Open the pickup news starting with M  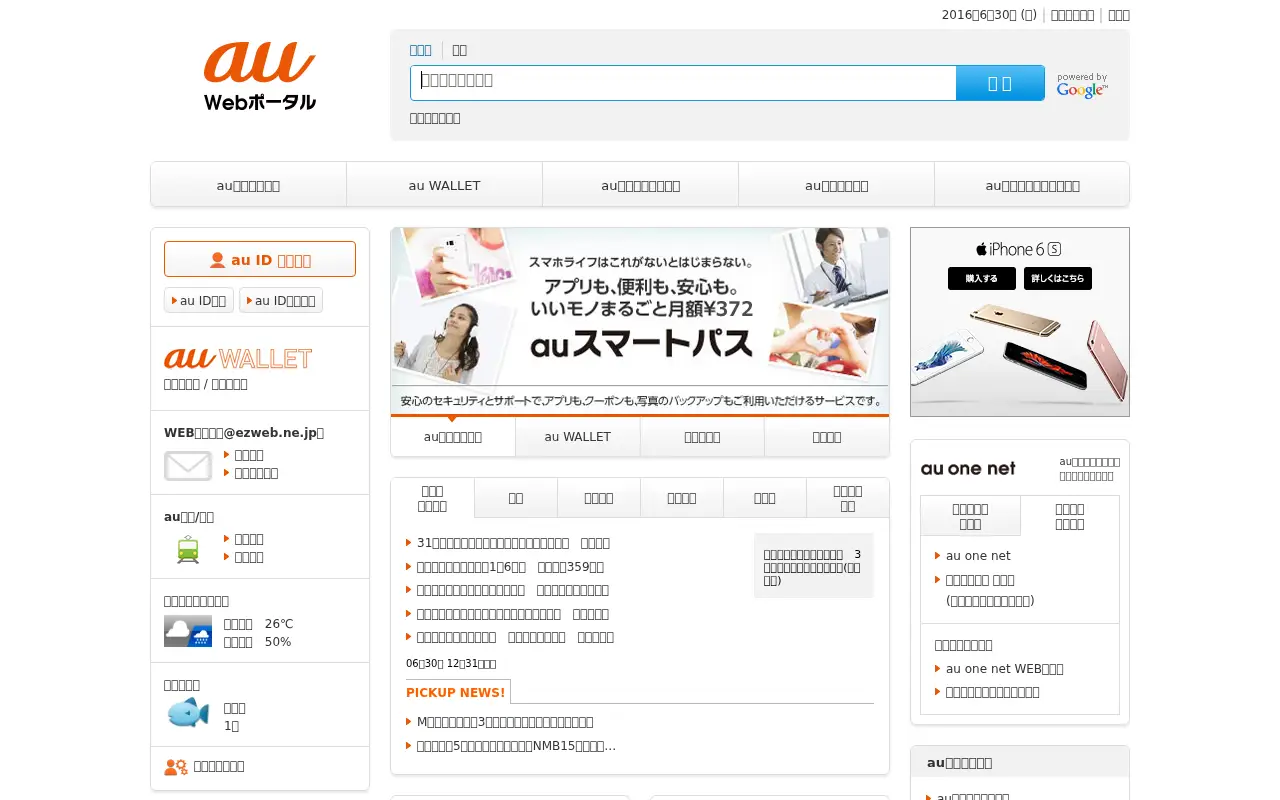tap(505, 722)
